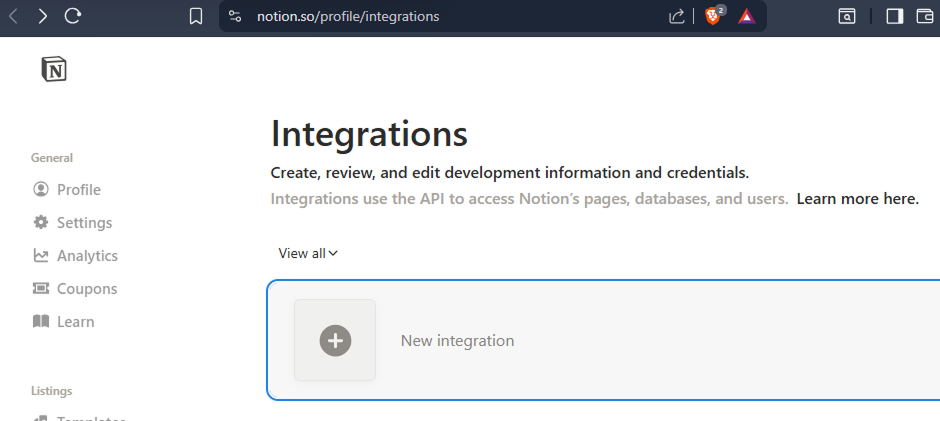The width and height of the screenshot is (940, 421).
Task: Toggle the browser sidebar panel
Action: pyautogui.click(x=895, y=16)
